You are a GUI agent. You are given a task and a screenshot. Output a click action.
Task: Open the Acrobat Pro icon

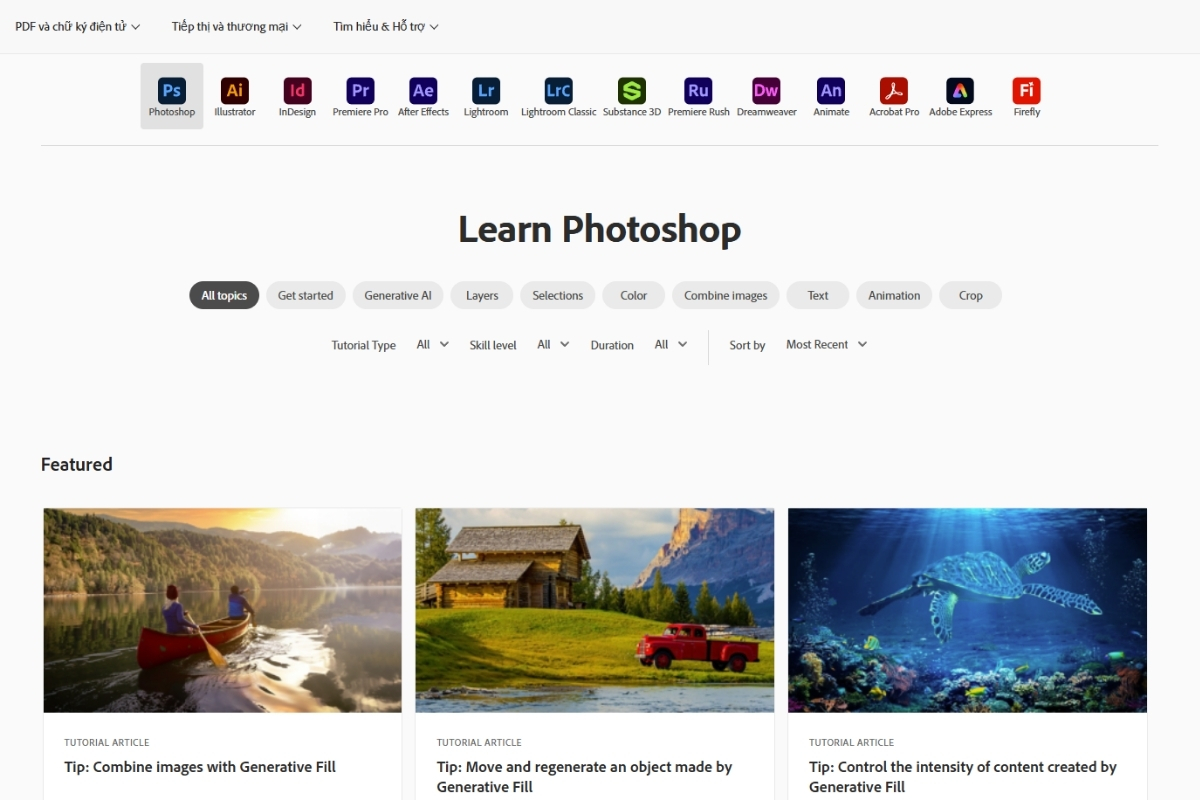893,96
